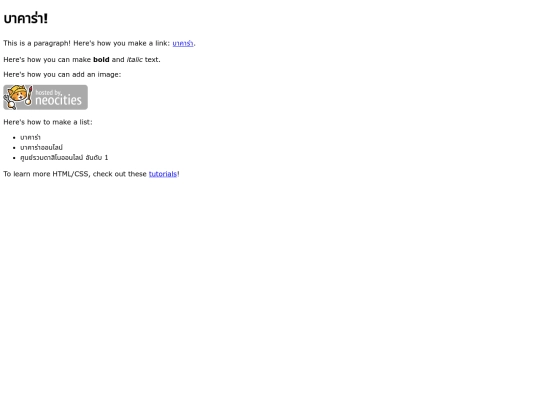Click the 'Here's how to make a list:' text
Screen dimensions: 540x405
48,122
